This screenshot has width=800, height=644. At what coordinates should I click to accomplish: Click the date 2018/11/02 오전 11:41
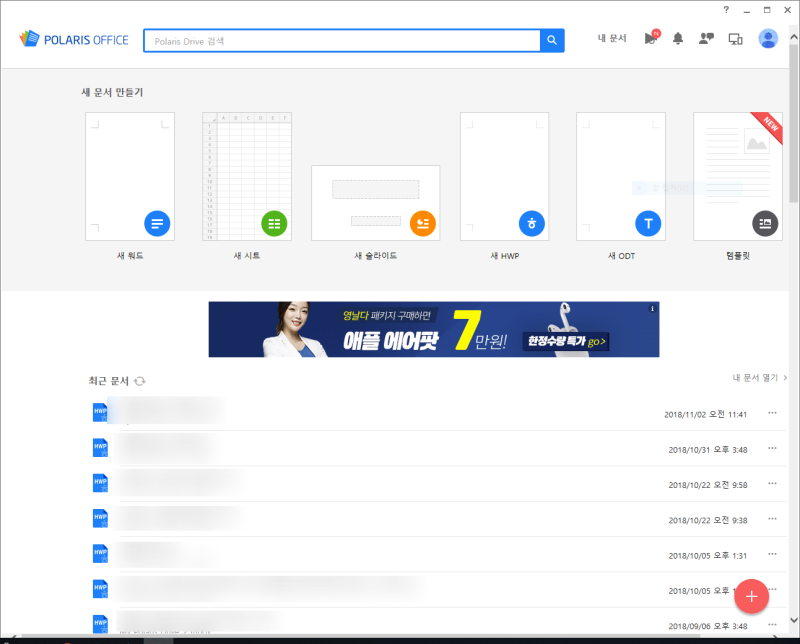[705, 414]
